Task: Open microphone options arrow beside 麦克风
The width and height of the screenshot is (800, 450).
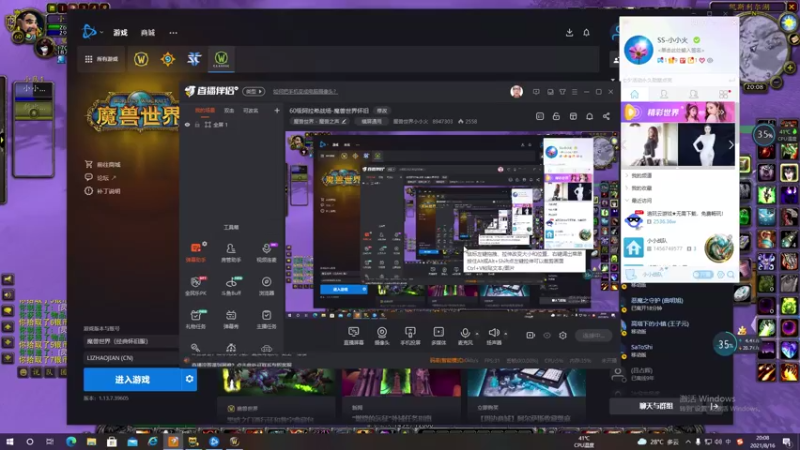Action: [477, 334]
